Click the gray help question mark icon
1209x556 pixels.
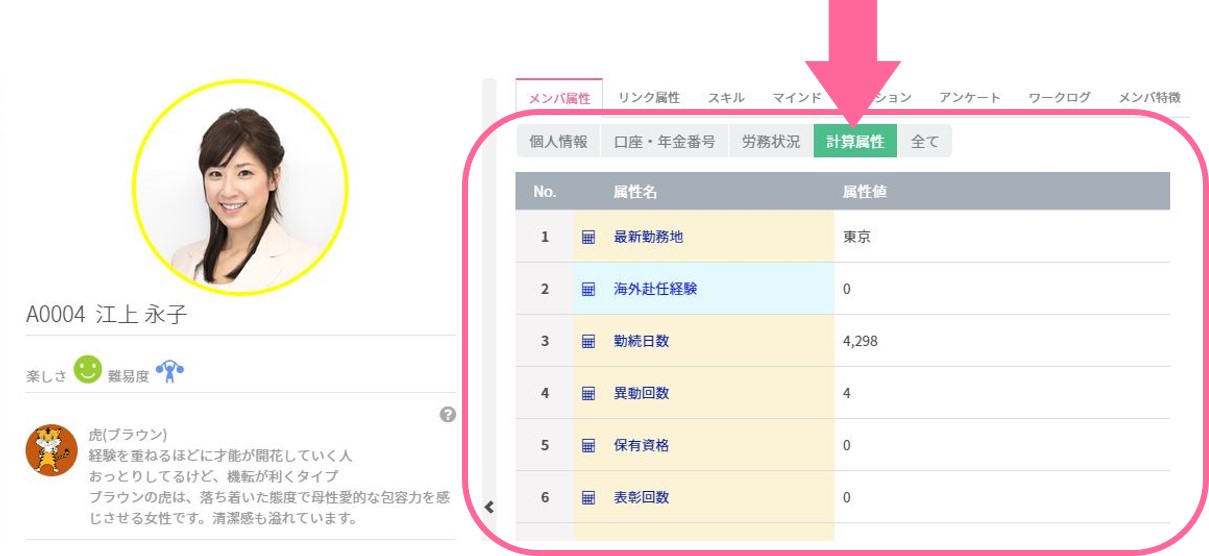(x=448, y=414)
